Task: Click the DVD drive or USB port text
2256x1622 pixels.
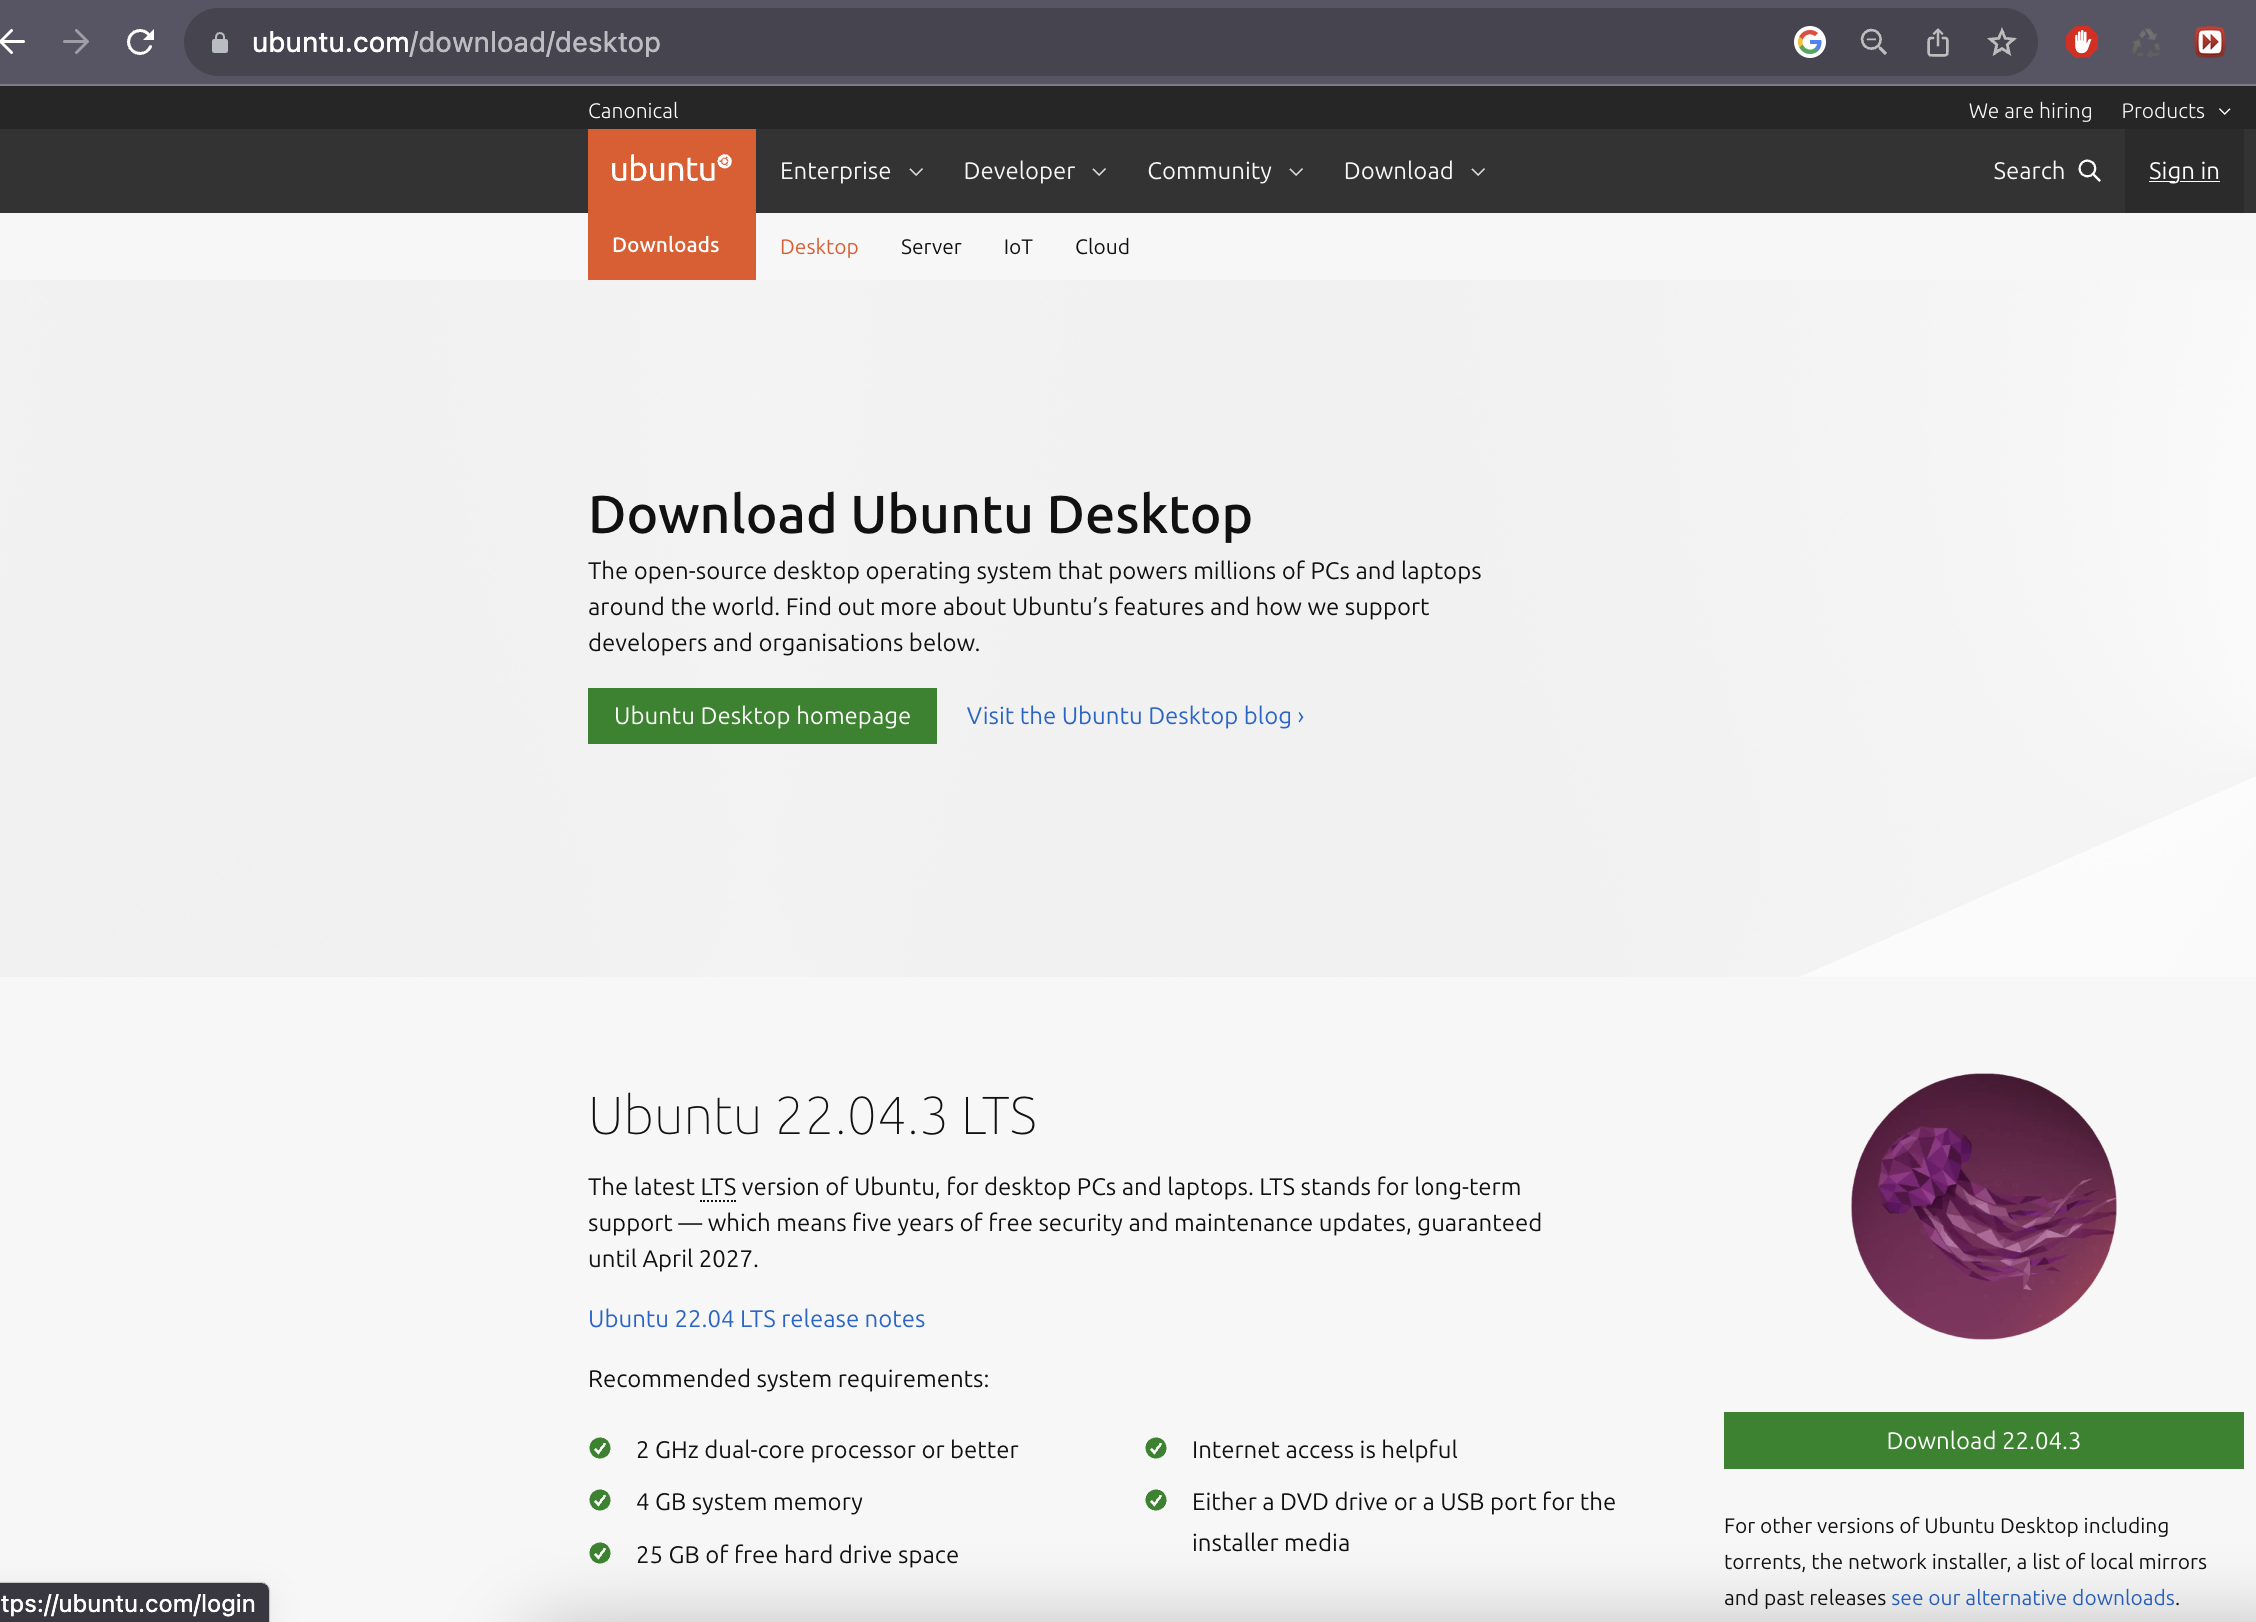Action: coord(1403,1522)
